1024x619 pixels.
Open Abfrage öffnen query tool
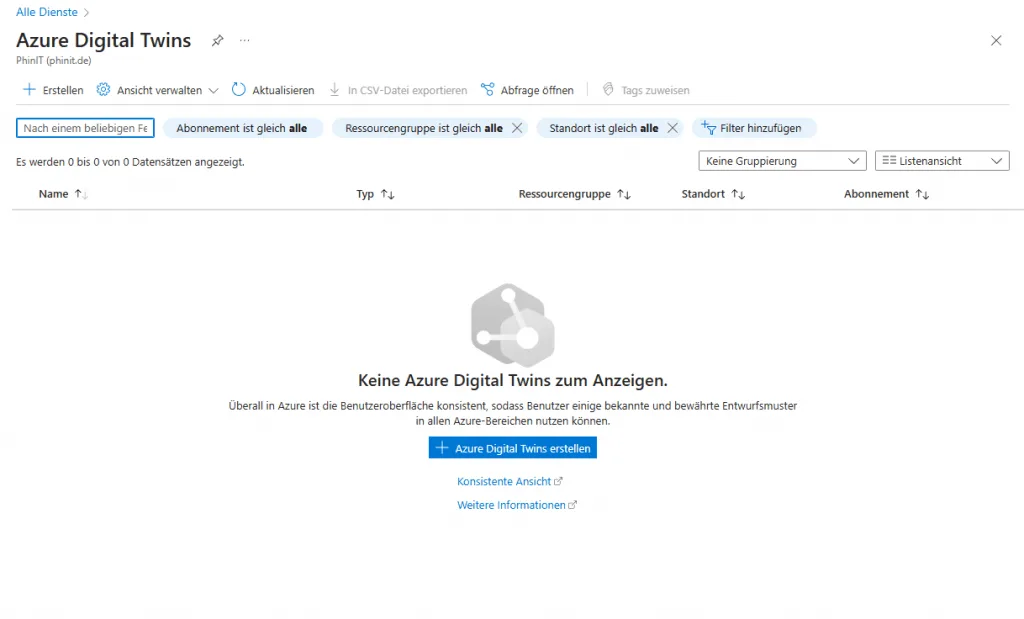pyautogui.click(x=527, y=90)
